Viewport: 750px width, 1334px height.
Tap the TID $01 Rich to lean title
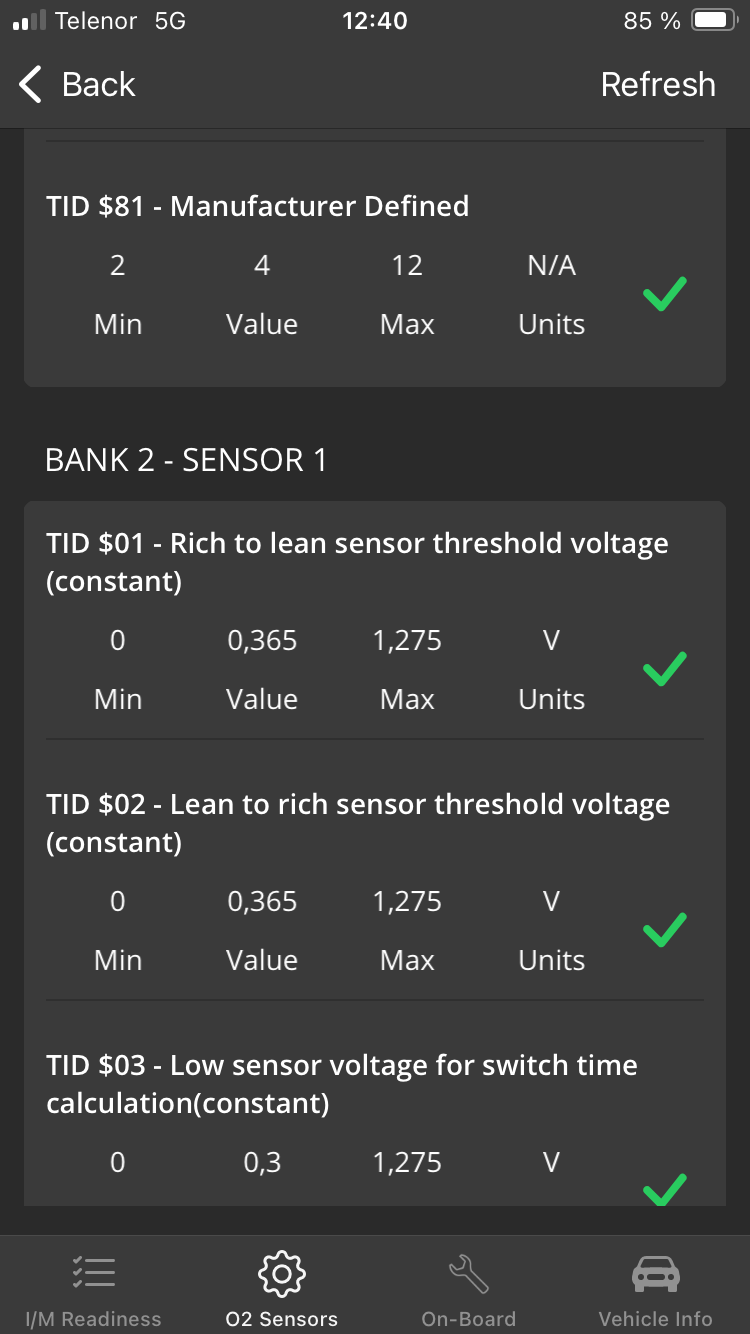357,561
